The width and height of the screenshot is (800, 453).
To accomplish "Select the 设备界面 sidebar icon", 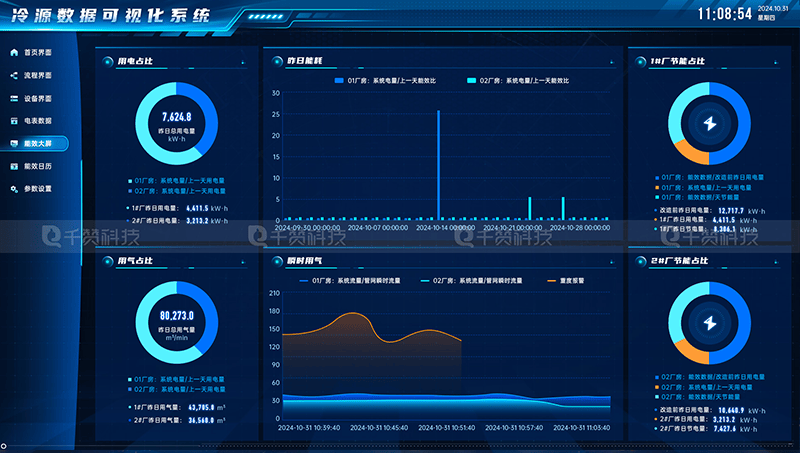I will 14,98.
